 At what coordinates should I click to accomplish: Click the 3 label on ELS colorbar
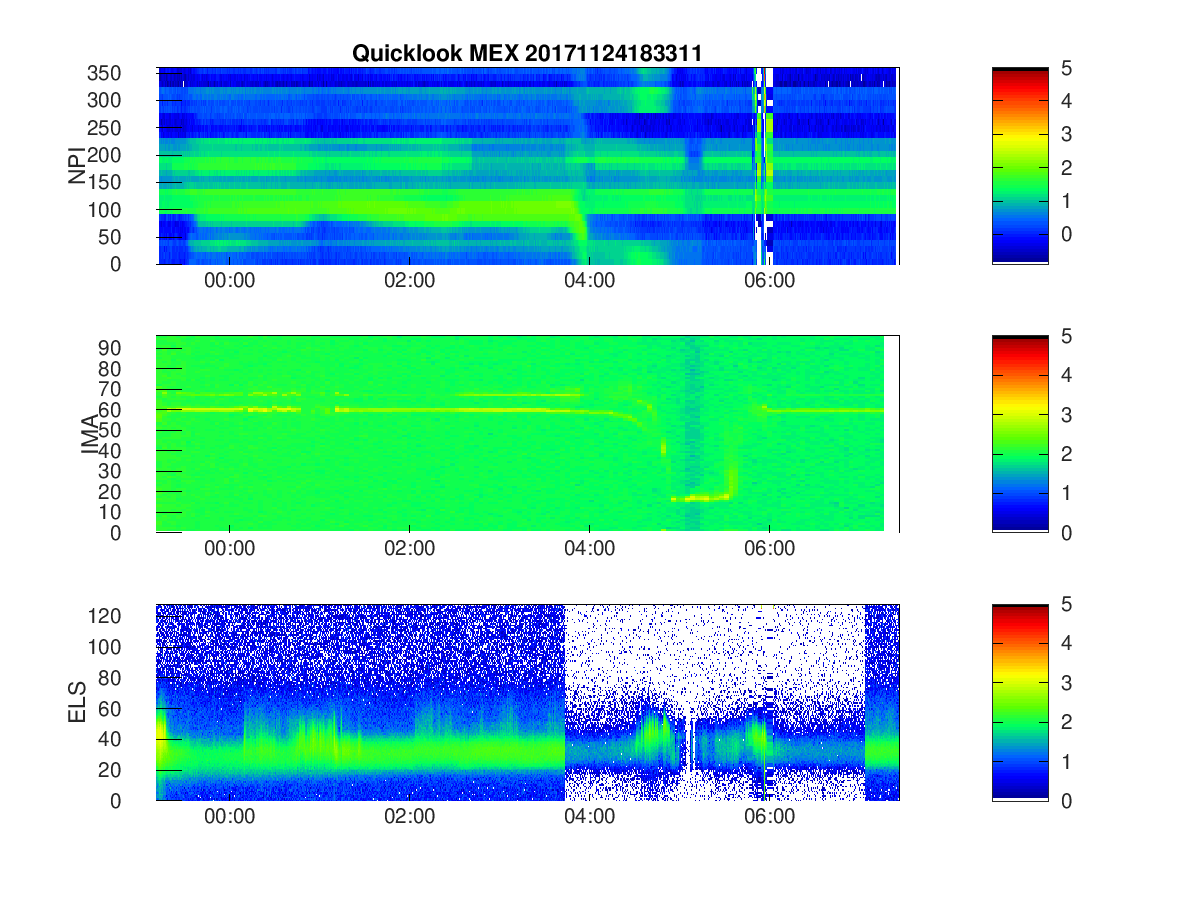coord(1066,683)
